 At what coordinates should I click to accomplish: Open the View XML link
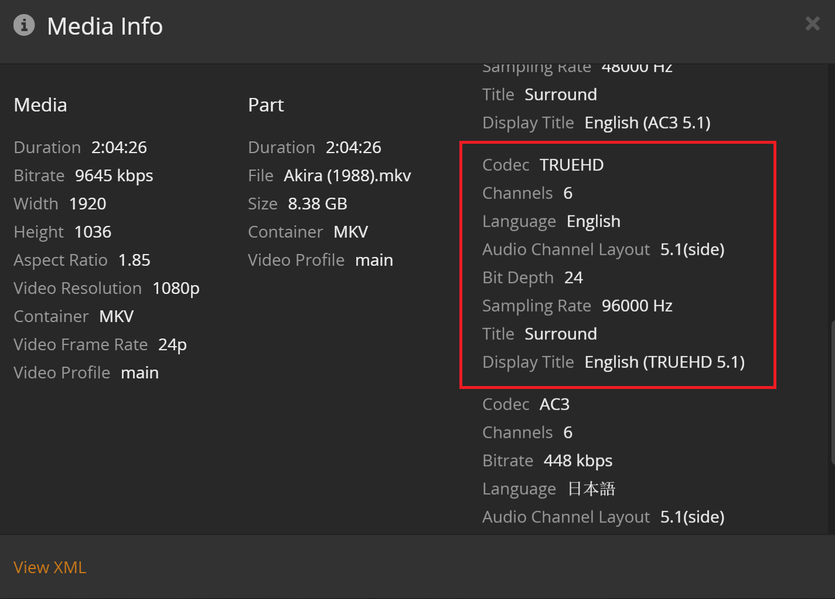click(50, 567)
